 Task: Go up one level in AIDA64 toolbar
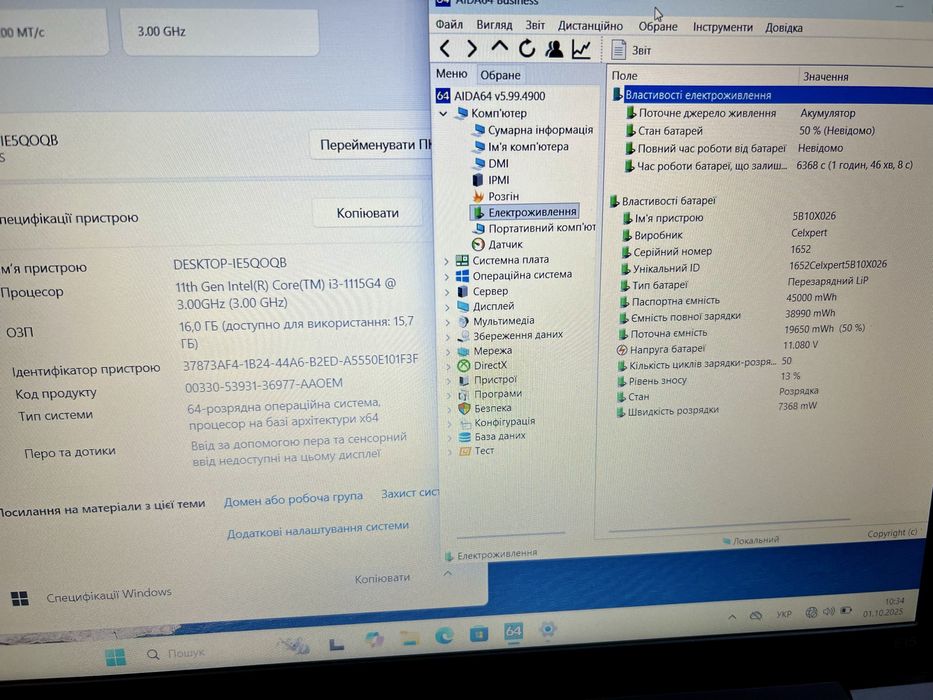point(499,47)
